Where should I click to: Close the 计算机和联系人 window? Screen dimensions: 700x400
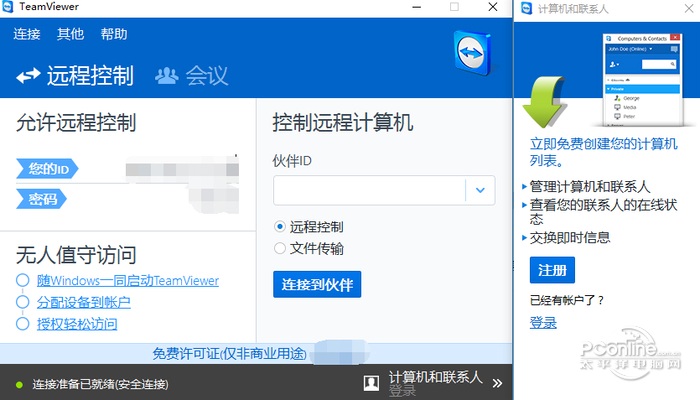(689, 8)
